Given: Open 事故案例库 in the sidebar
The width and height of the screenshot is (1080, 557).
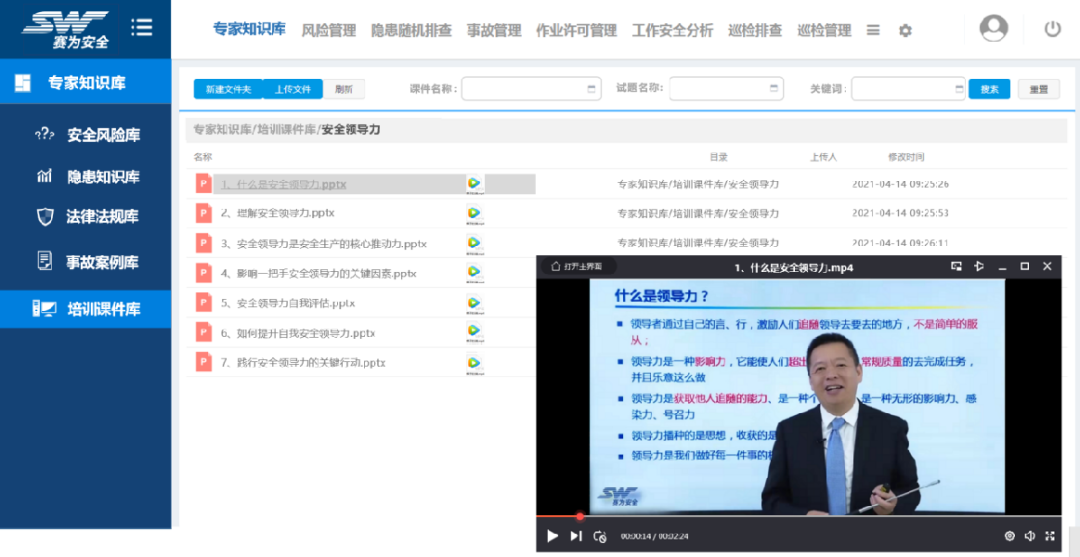Looking at the screenshot, I should coord(101,262).
